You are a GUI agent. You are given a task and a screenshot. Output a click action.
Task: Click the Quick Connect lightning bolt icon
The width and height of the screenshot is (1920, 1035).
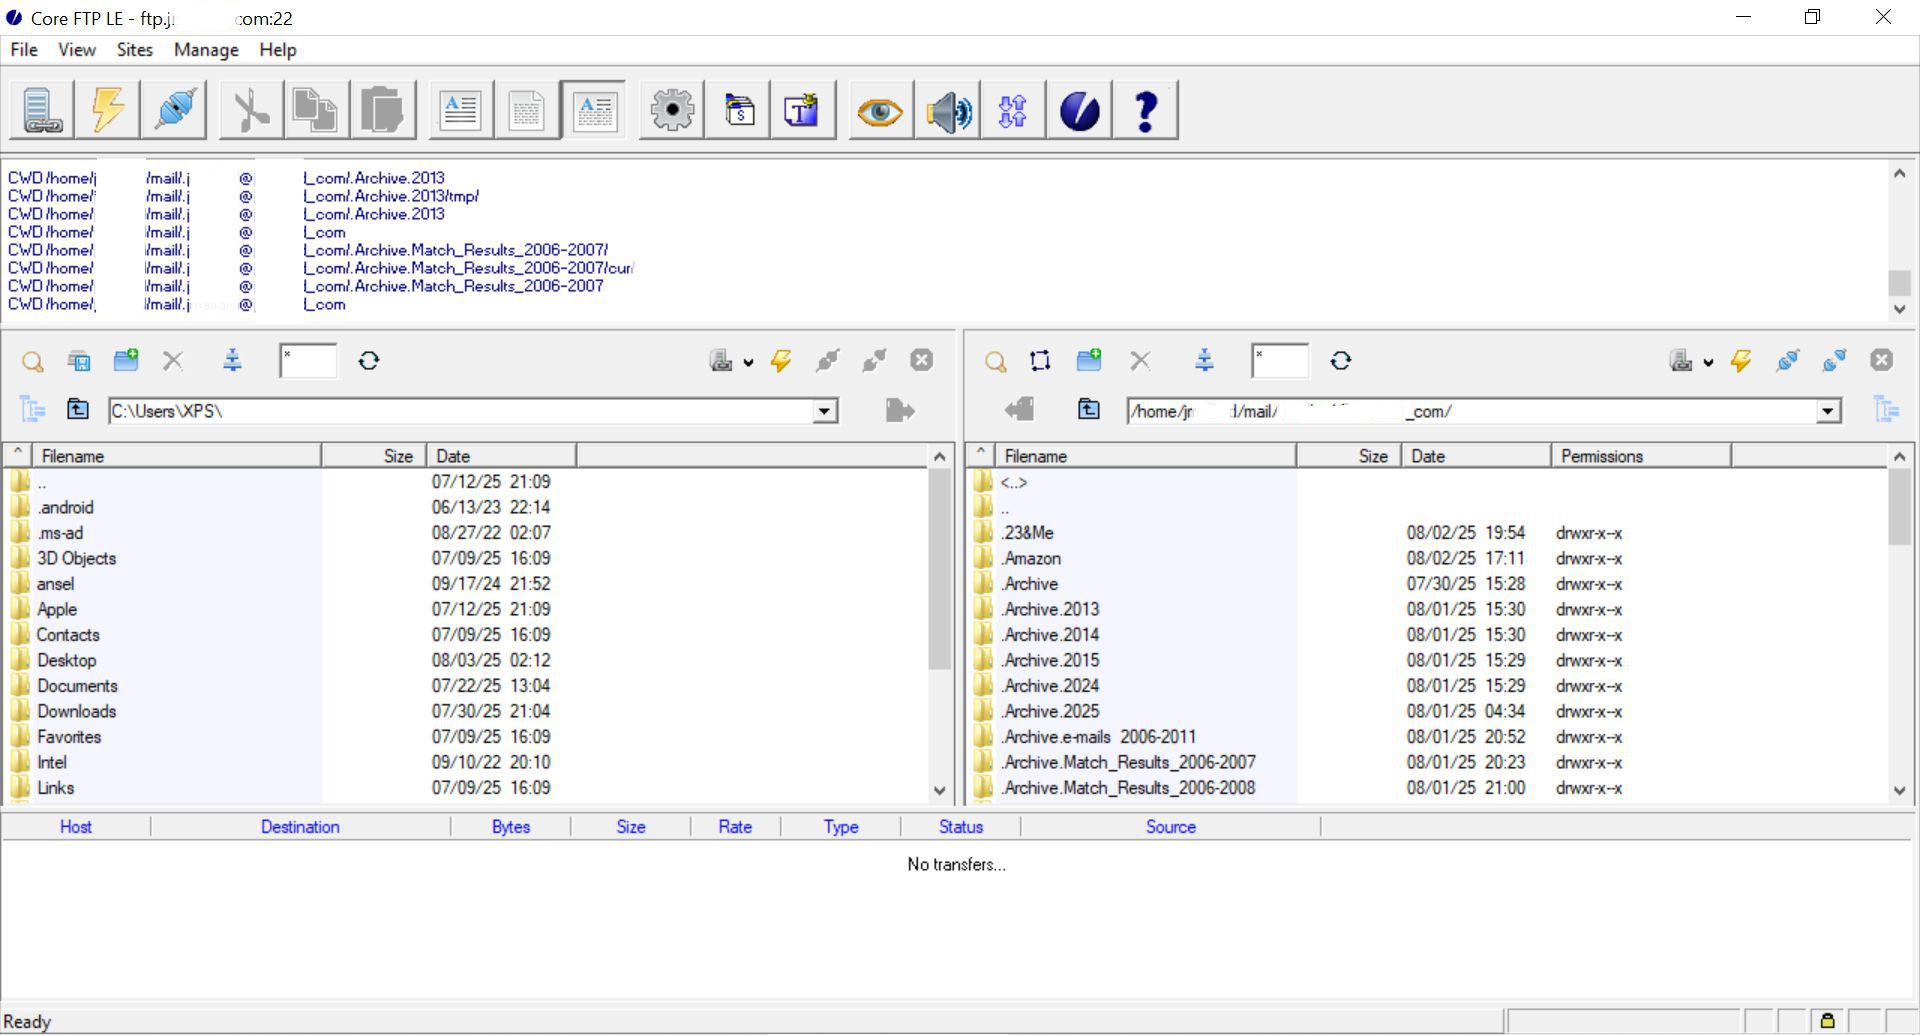tap(108, 110)
